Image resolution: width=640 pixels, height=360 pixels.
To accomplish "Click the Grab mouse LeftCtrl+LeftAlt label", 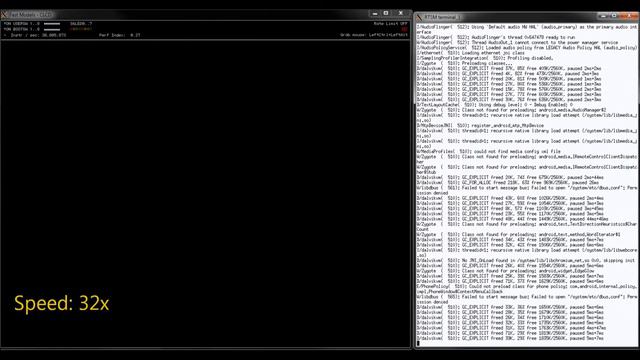I will tap(373, 35).
